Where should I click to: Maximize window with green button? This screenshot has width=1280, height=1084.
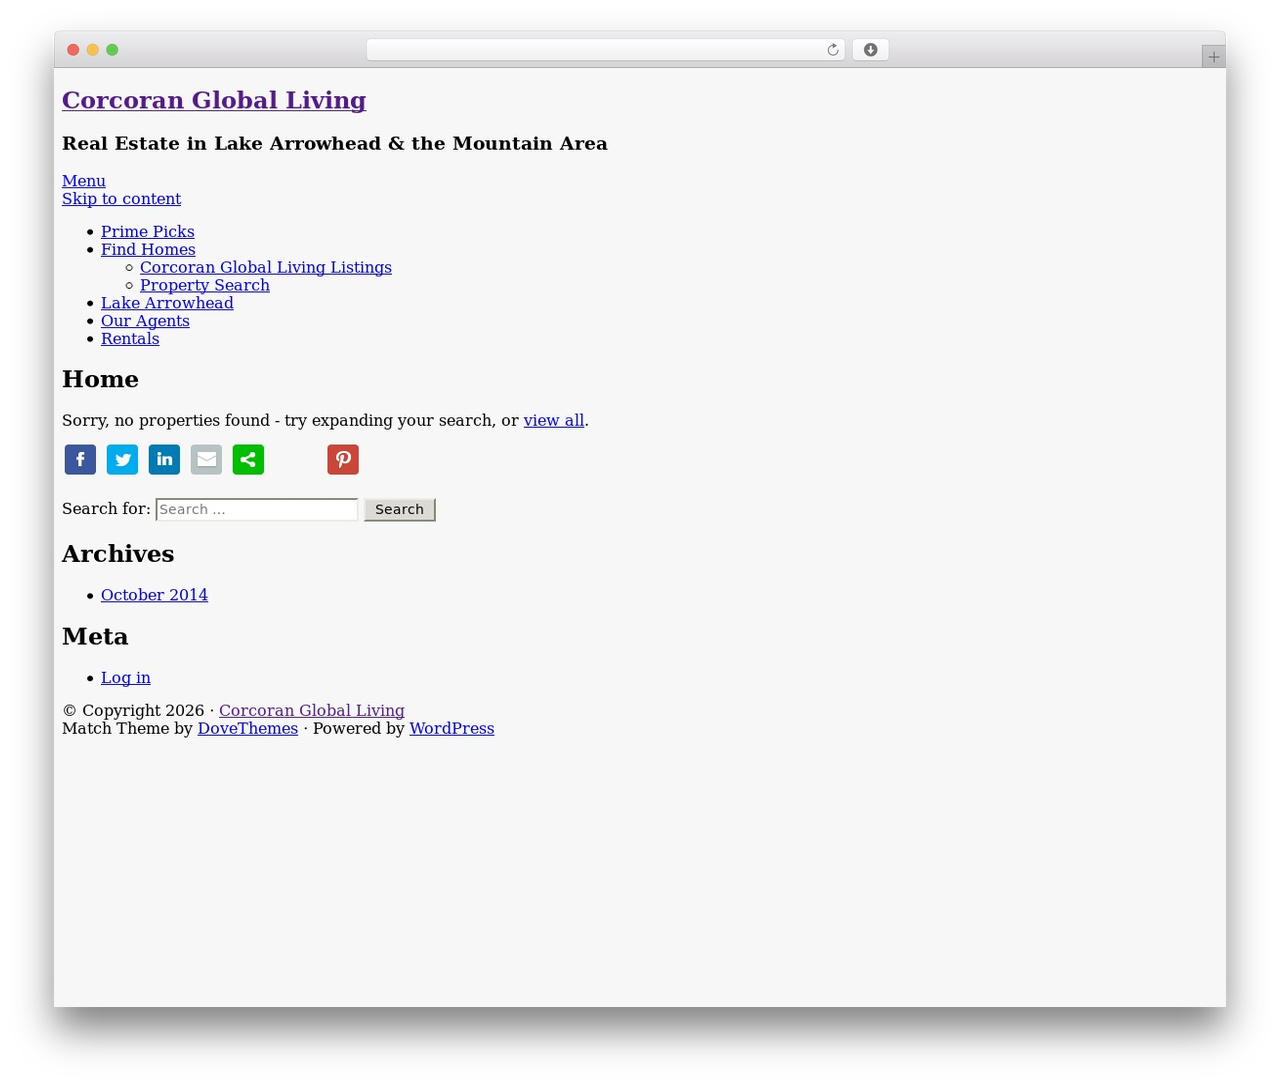pos(112,50)
